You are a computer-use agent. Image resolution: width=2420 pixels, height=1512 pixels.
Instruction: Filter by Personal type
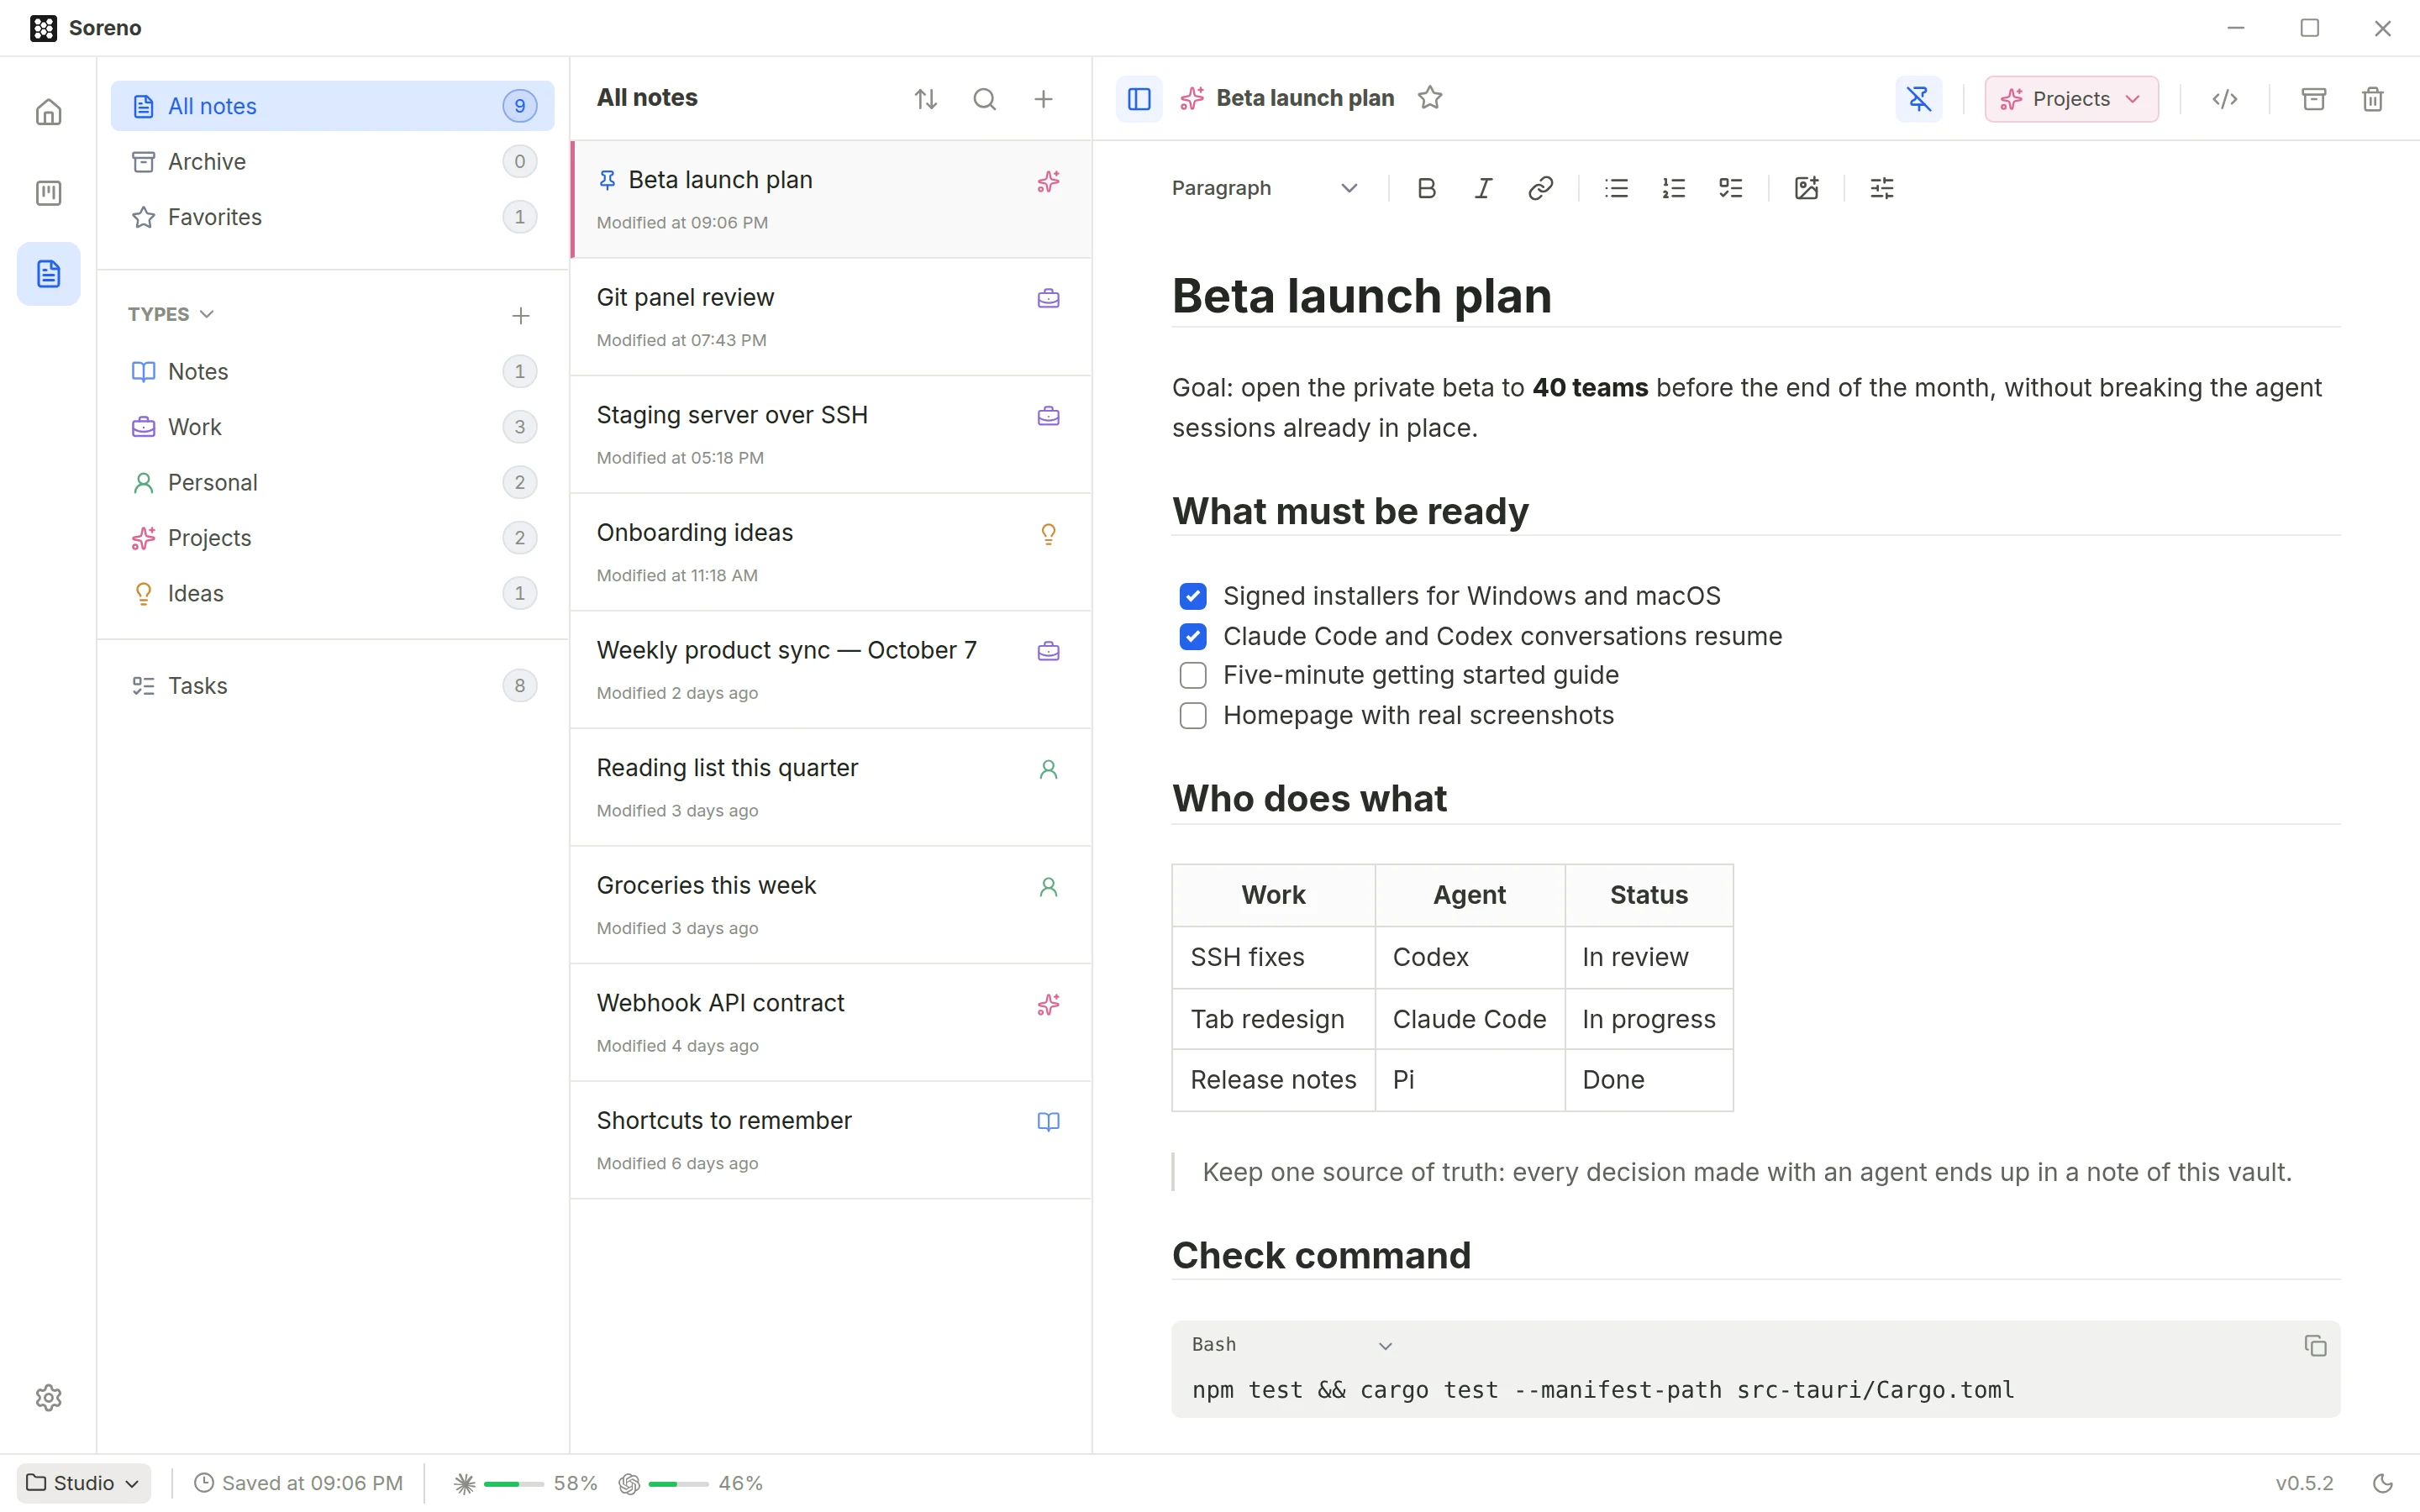pos(332,482)
